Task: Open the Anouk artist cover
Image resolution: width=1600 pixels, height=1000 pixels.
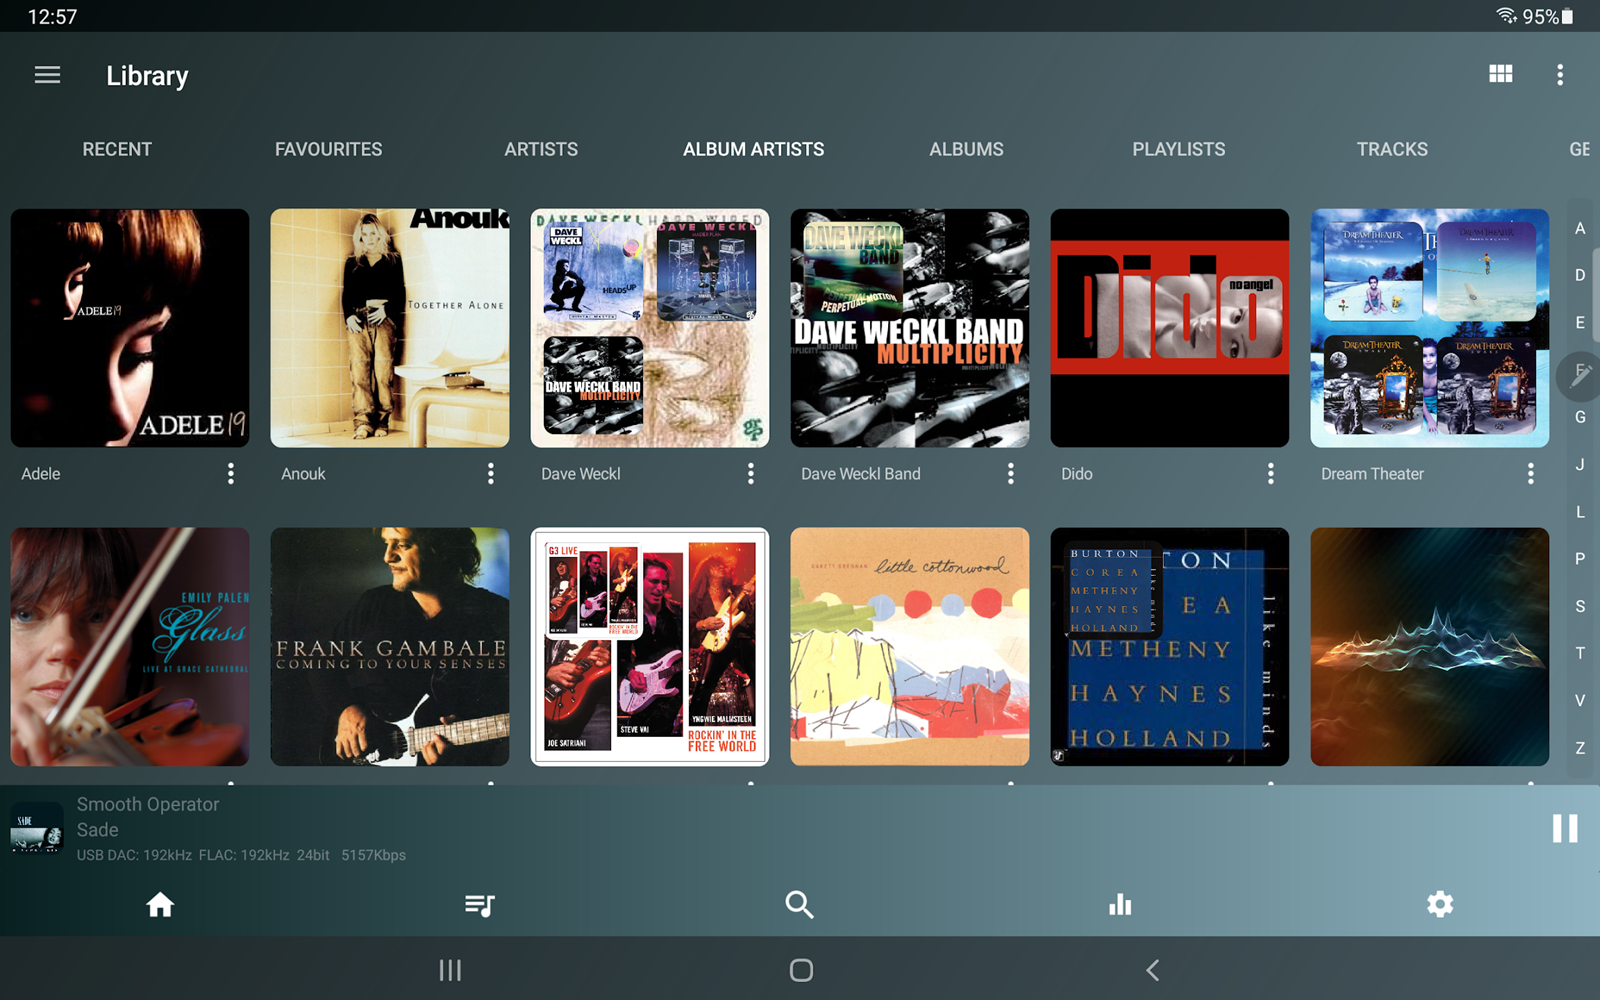Action: point(390,328)
